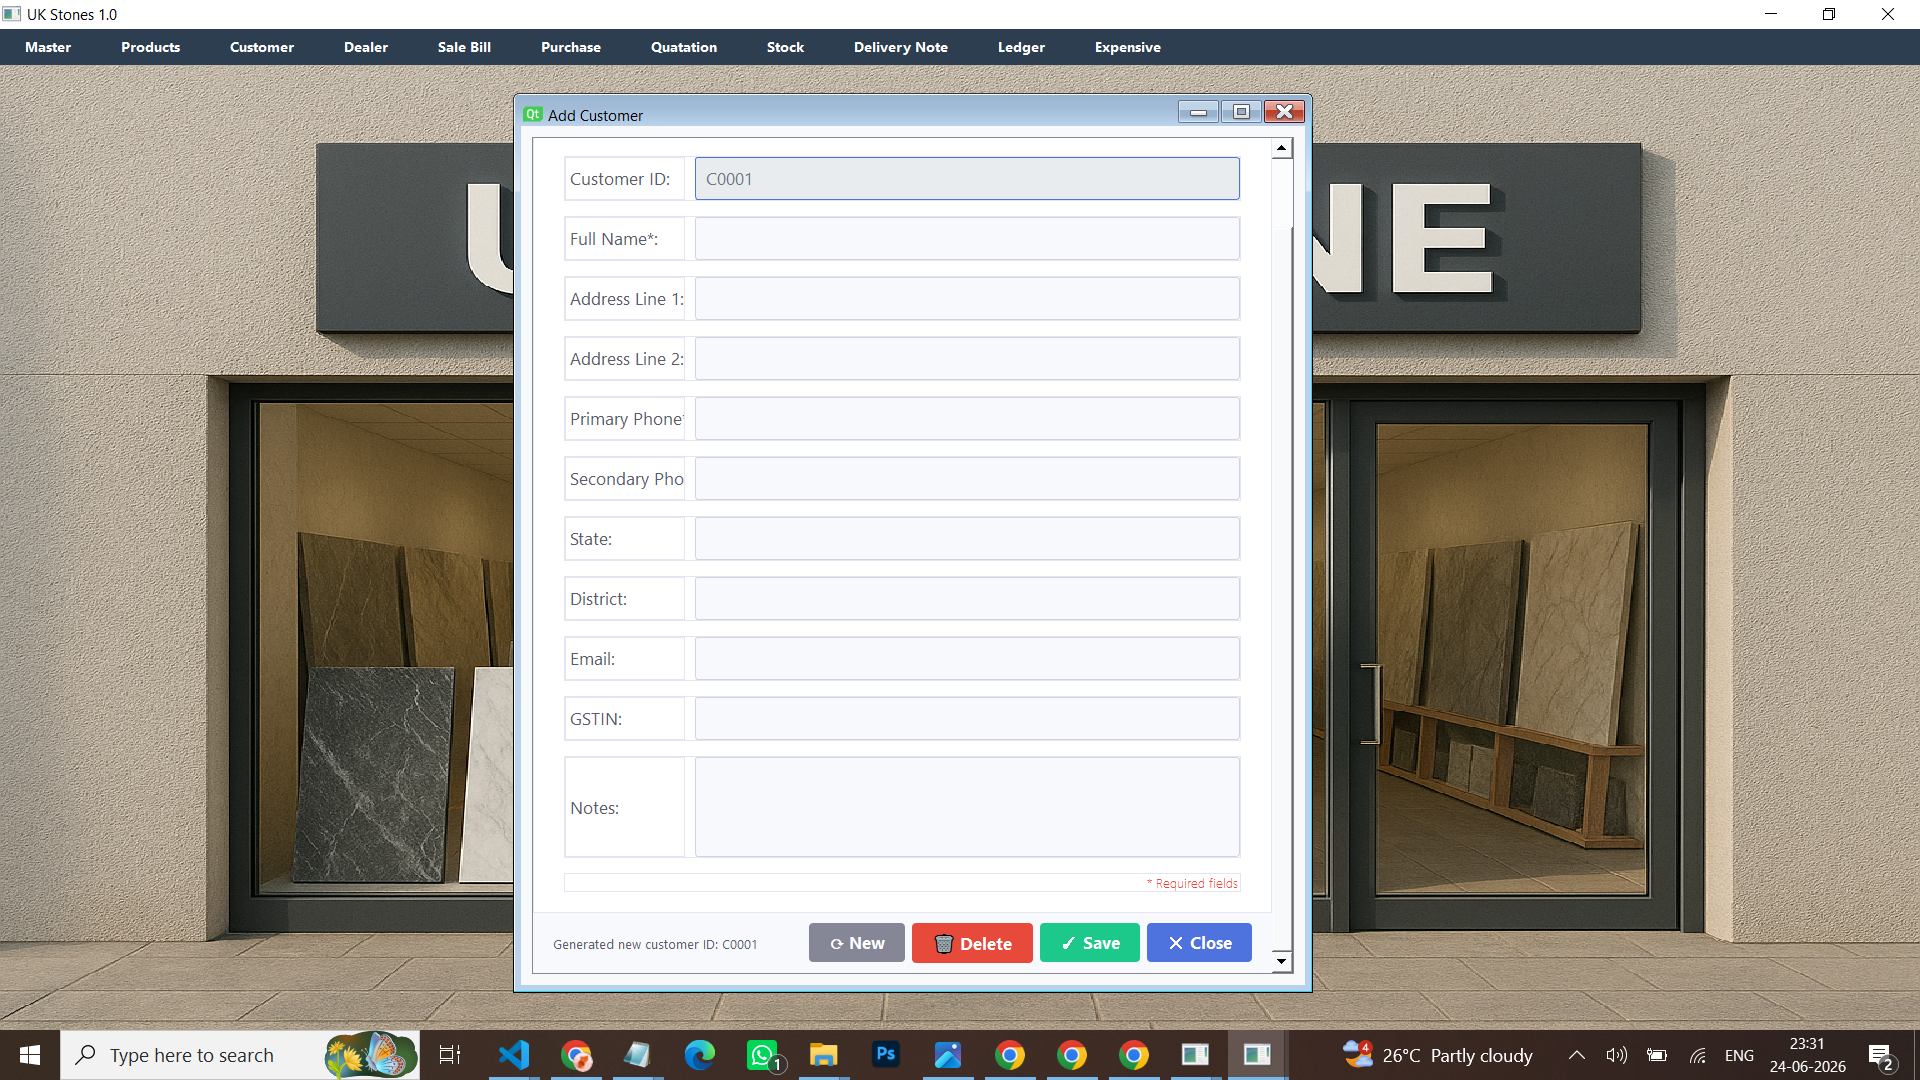Open the Ledger menu
The image size is (1920, 1080).
coord(1021,47)
